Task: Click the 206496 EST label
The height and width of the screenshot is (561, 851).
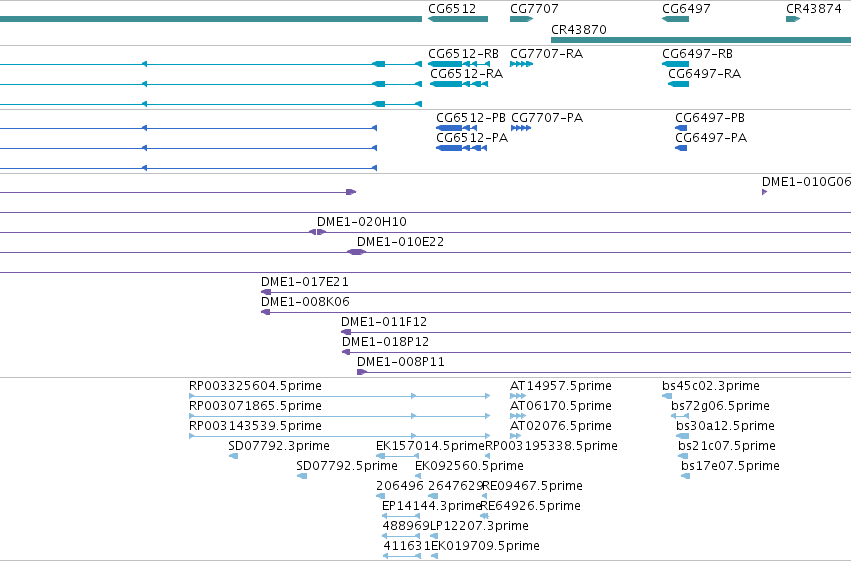Action: [399, 486]
